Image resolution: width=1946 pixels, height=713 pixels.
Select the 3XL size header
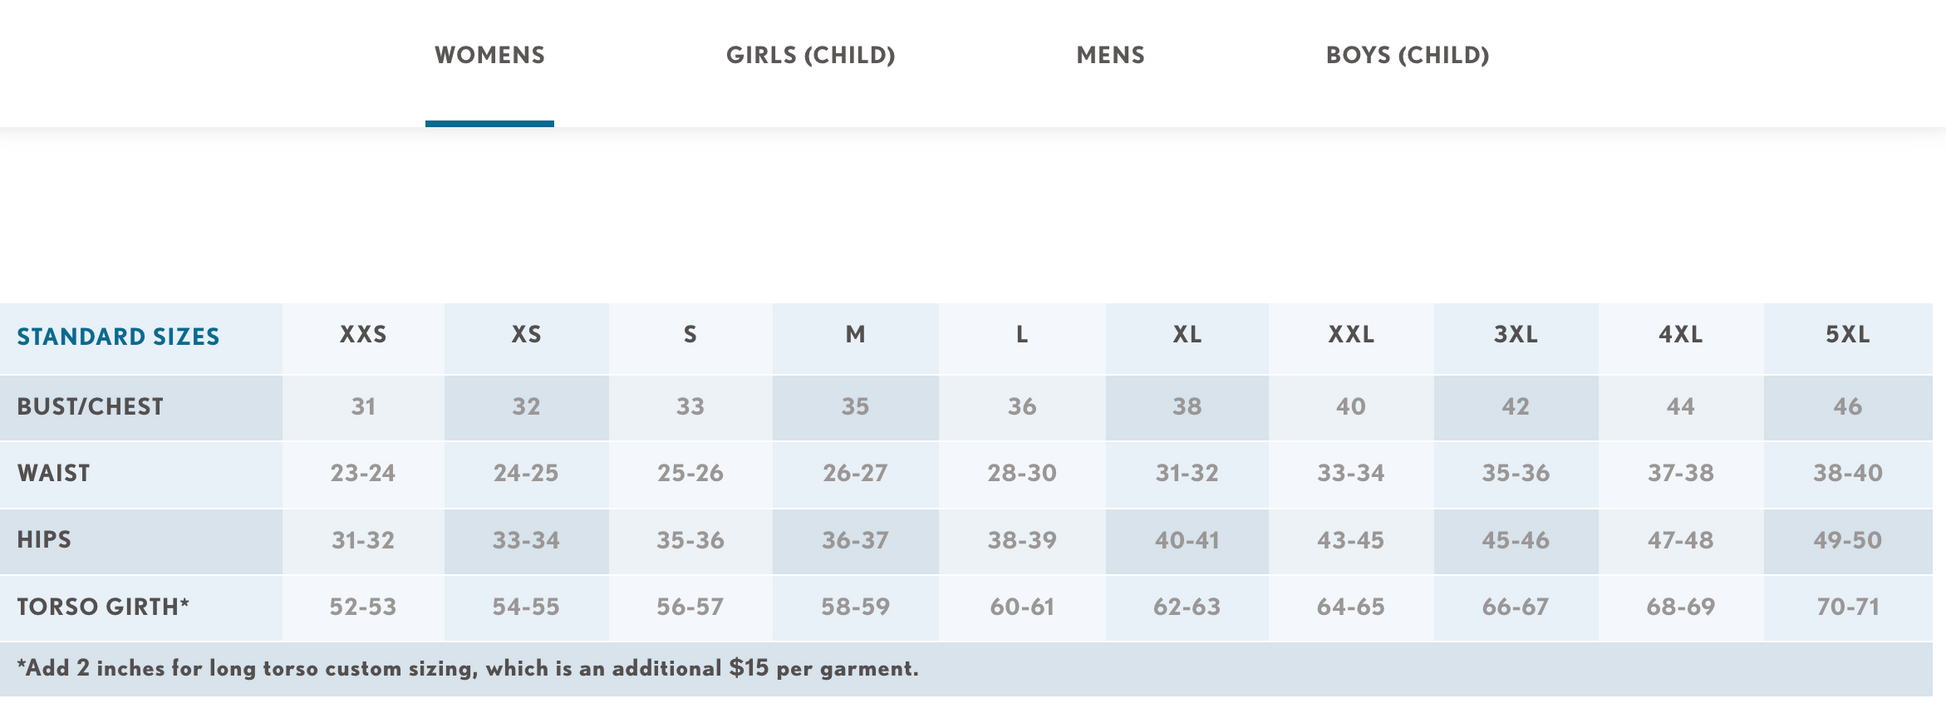[1515, 335]
